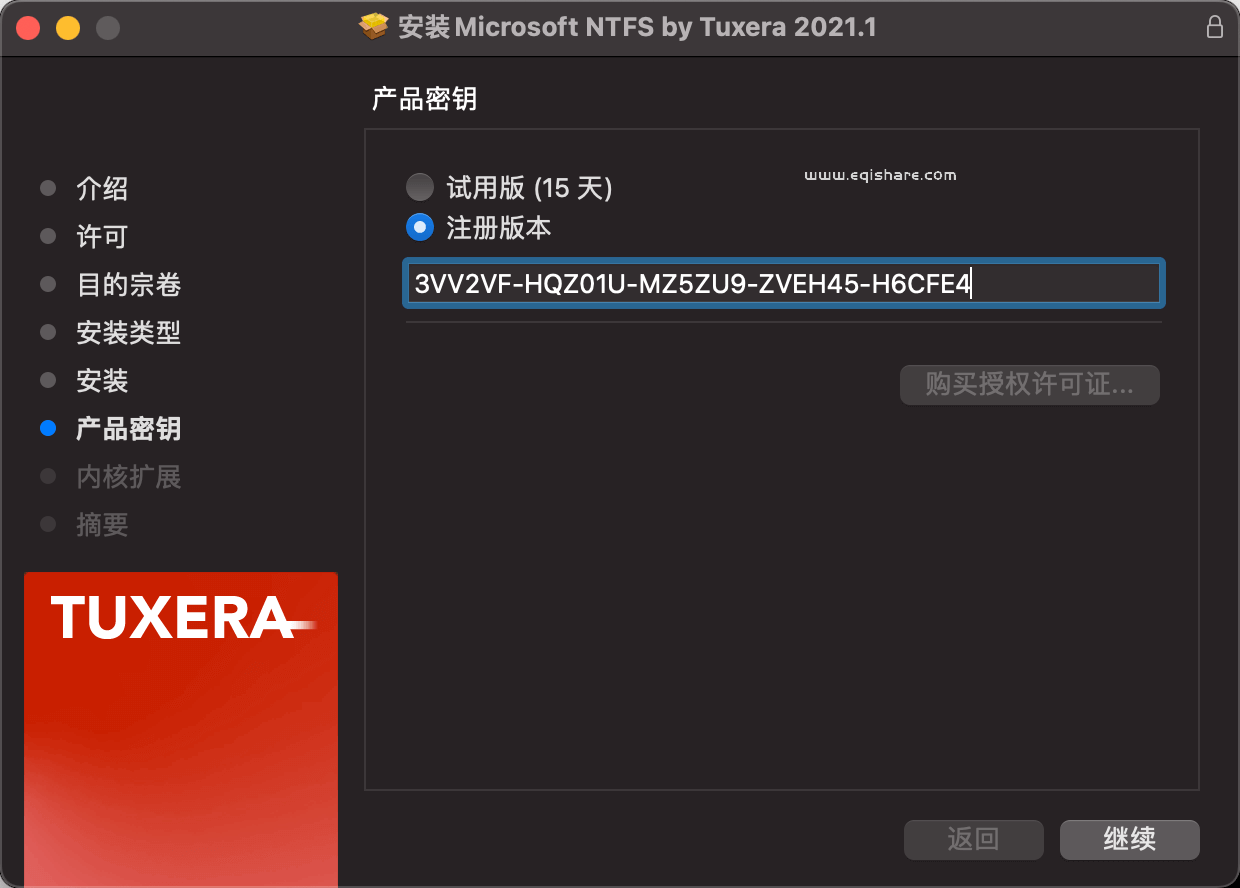Proceed with the 继续 button
The width and height of the screenshot is (1240, 888).
pyautogui.click(x=1129, y=839)
